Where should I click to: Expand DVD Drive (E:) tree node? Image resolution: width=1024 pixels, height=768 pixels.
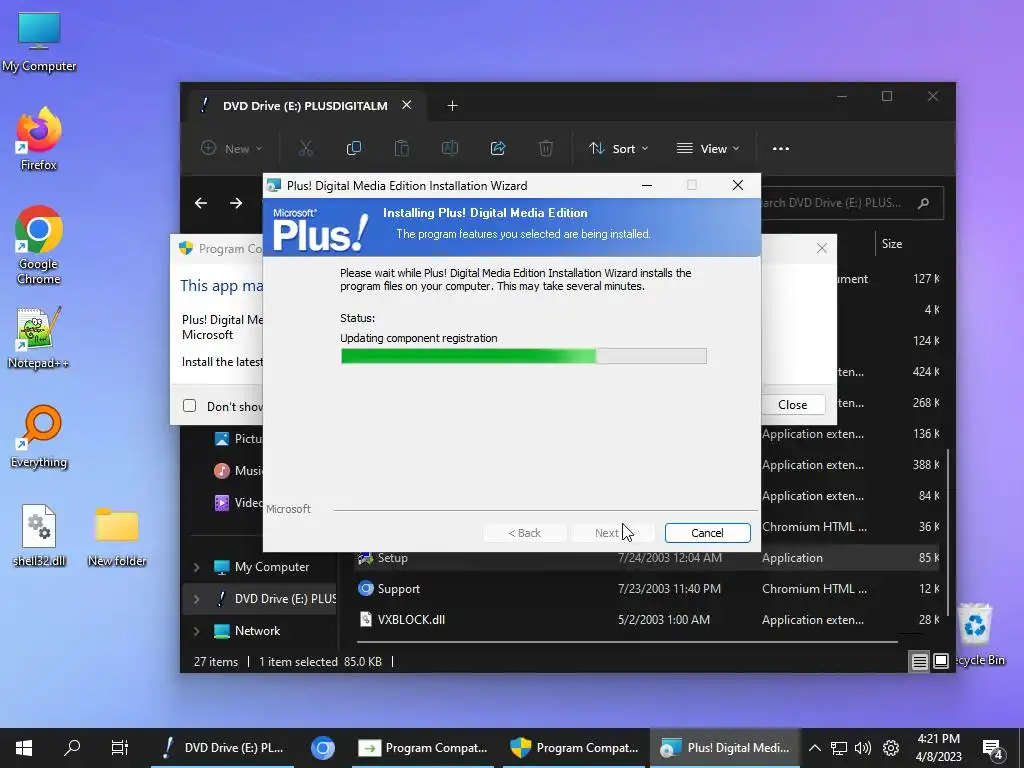click(x=197, y=599)
